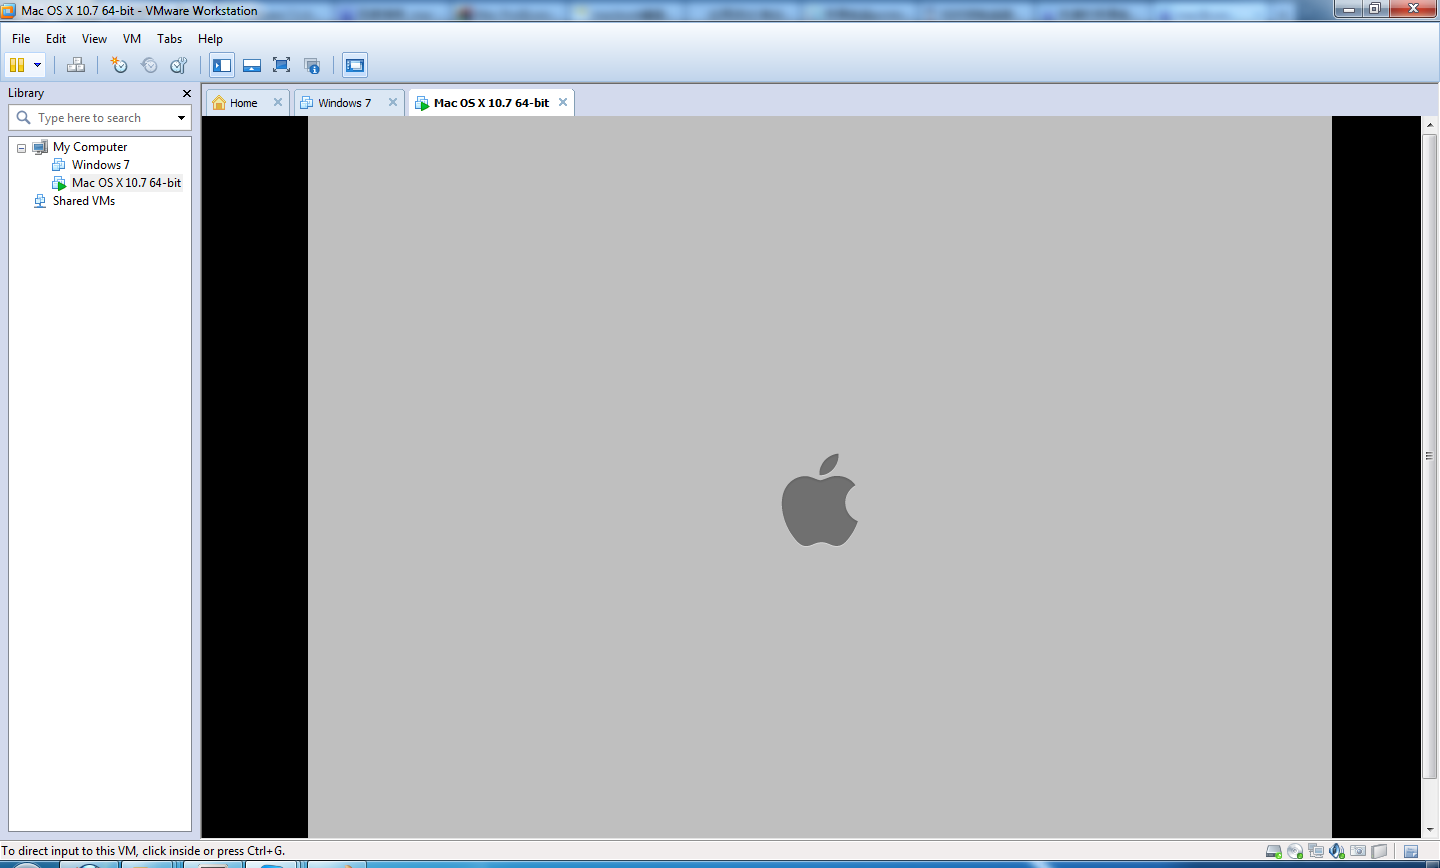Click the CD/DVD drive status bar icon
The image size is (1440, 868).
point(1295,852)
